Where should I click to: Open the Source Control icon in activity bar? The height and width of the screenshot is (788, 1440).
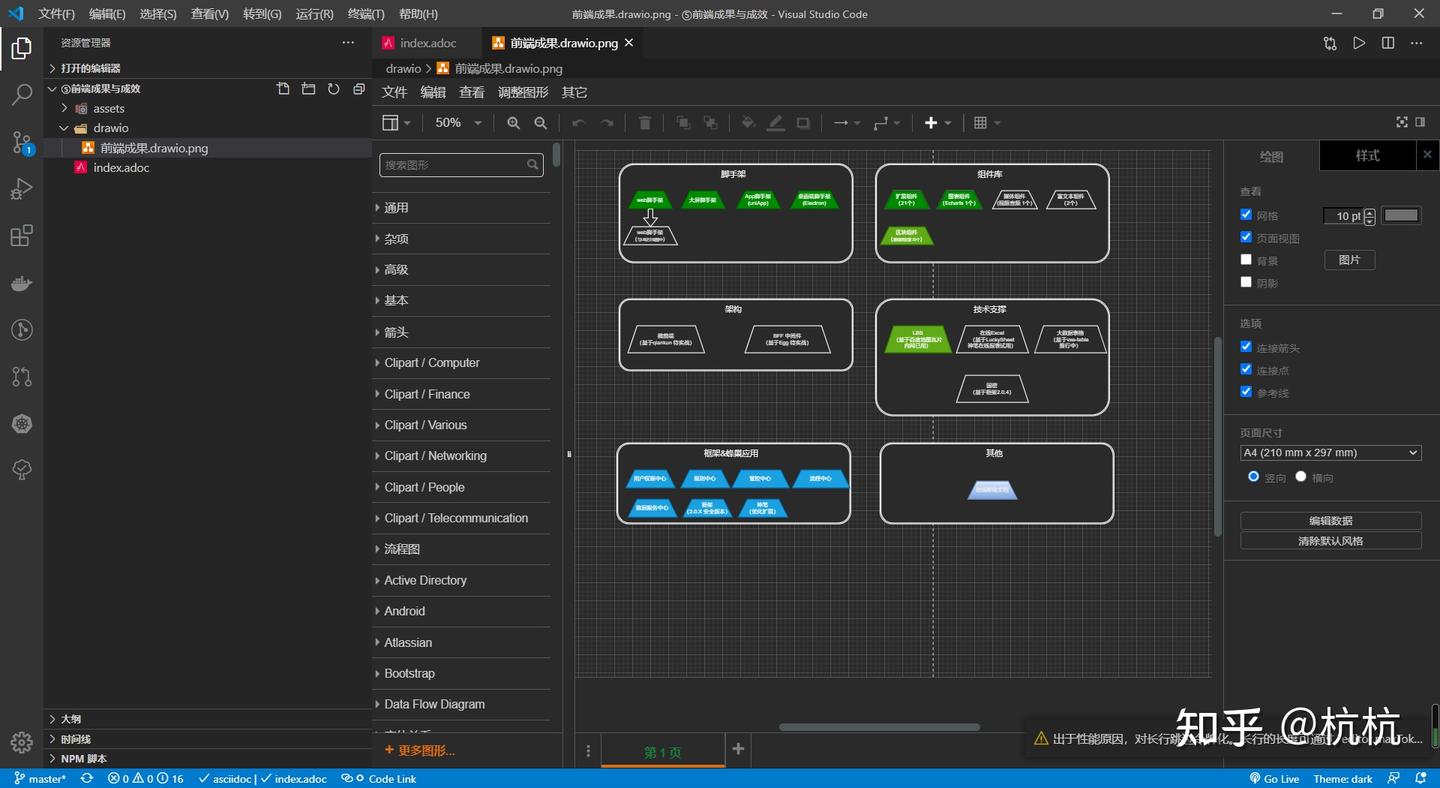(22, 143)
